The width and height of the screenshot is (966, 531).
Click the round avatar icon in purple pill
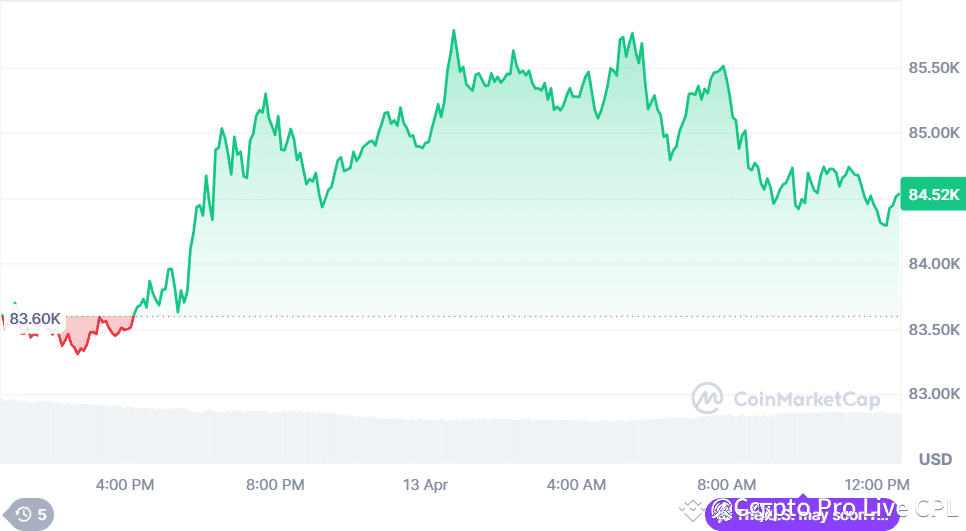pyautogui.click(x=721, y=511)
